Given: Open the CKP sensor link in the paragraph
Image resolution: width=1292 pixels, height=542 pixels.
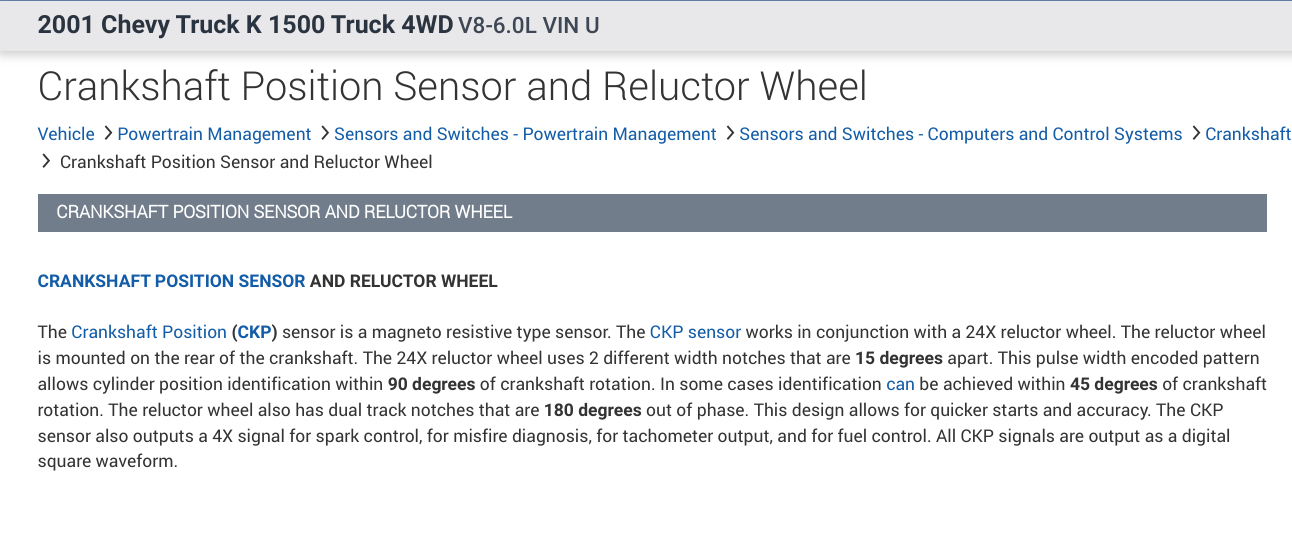Looking at the screenshot, I should pyautogui.click(x=695, y=332).
